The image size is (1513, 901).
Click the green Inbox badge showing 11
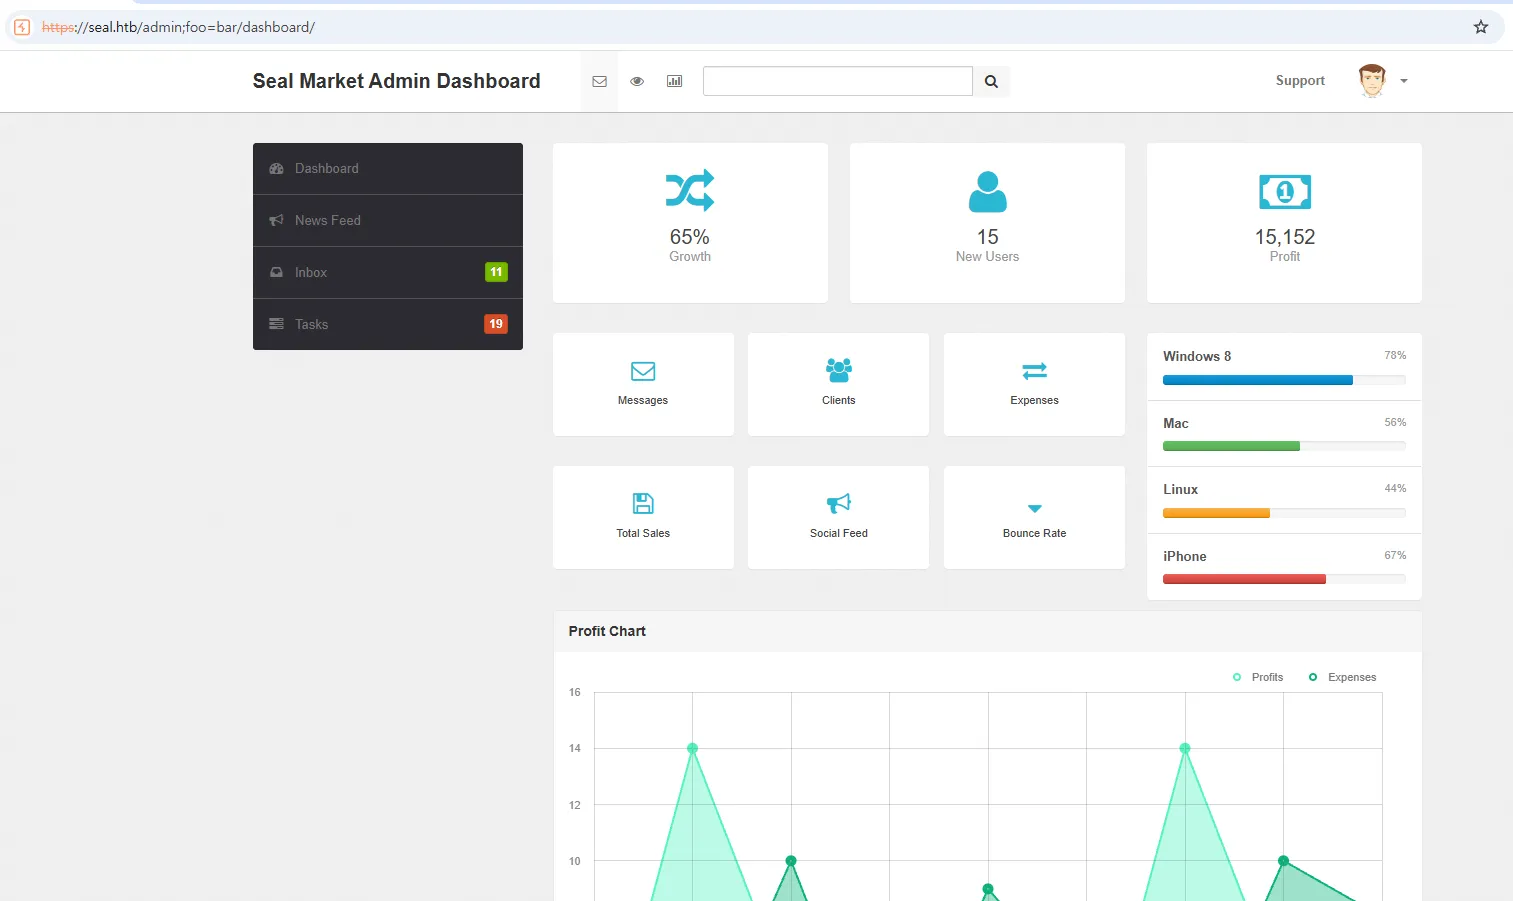click(x=496, y=272)
